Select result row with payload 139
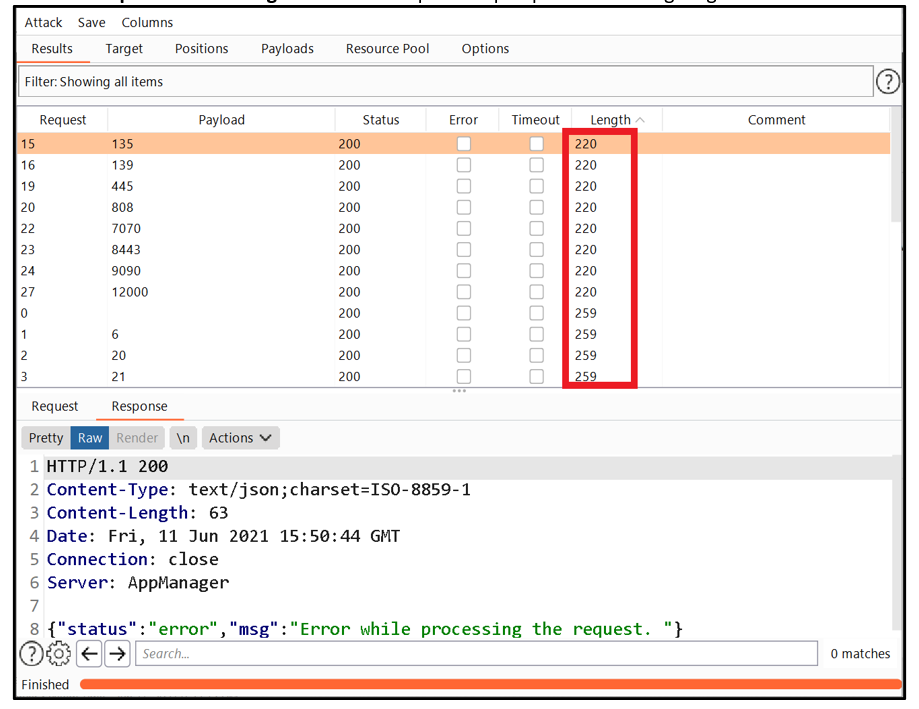Screen dimensions: 919x709 coord(454,165)
